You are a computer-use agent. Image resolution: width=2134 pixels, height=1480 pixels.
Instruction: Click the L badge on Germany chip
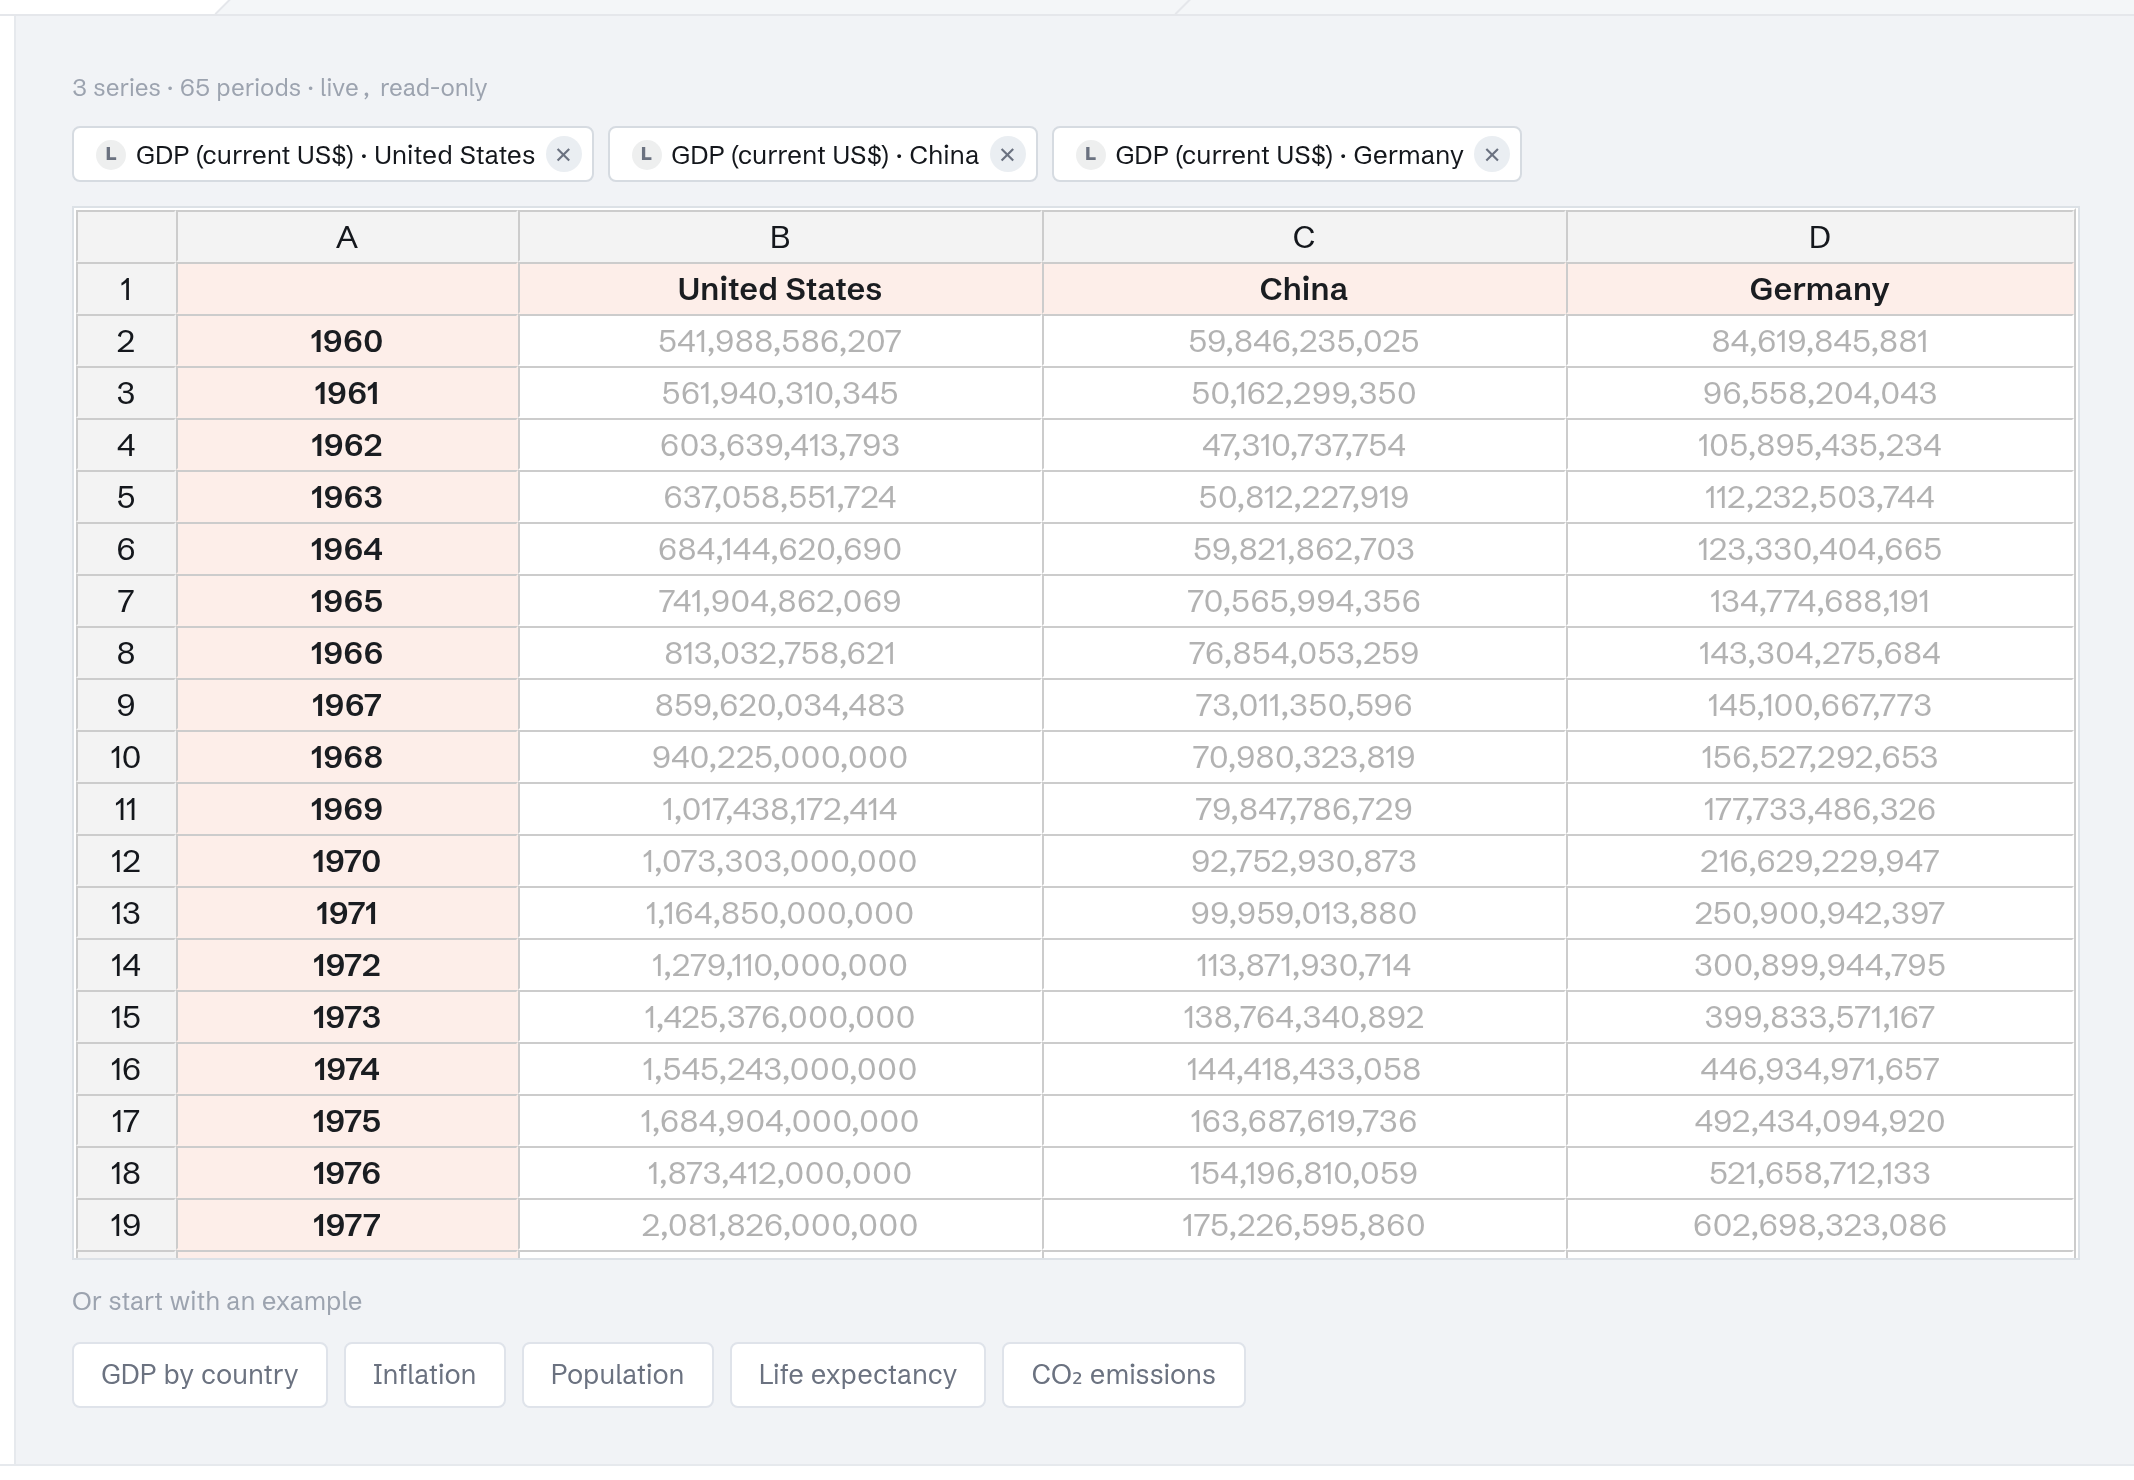coord(1090,155)
